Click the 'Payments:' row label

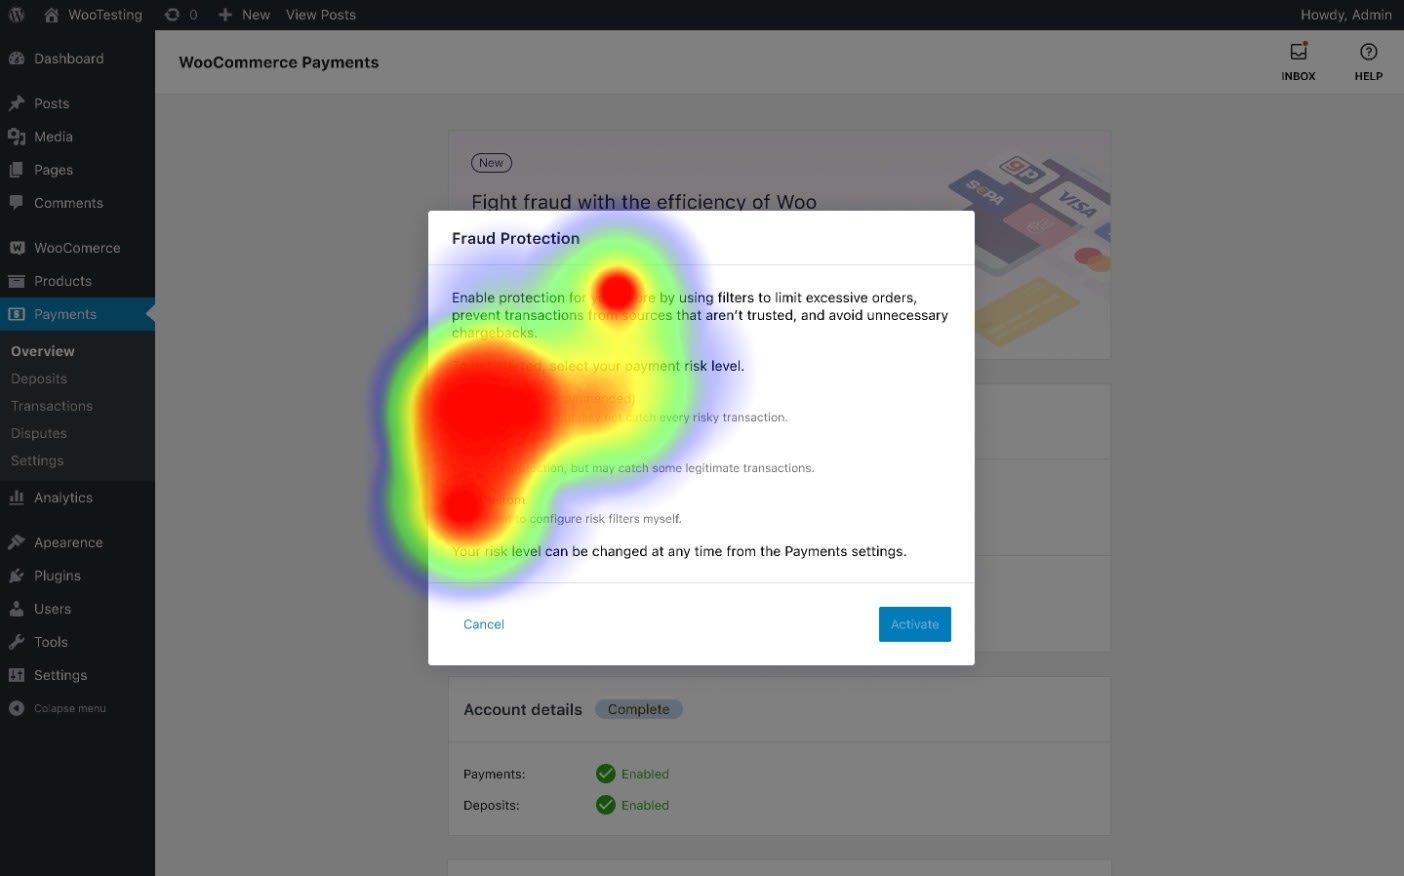(494, 774)
